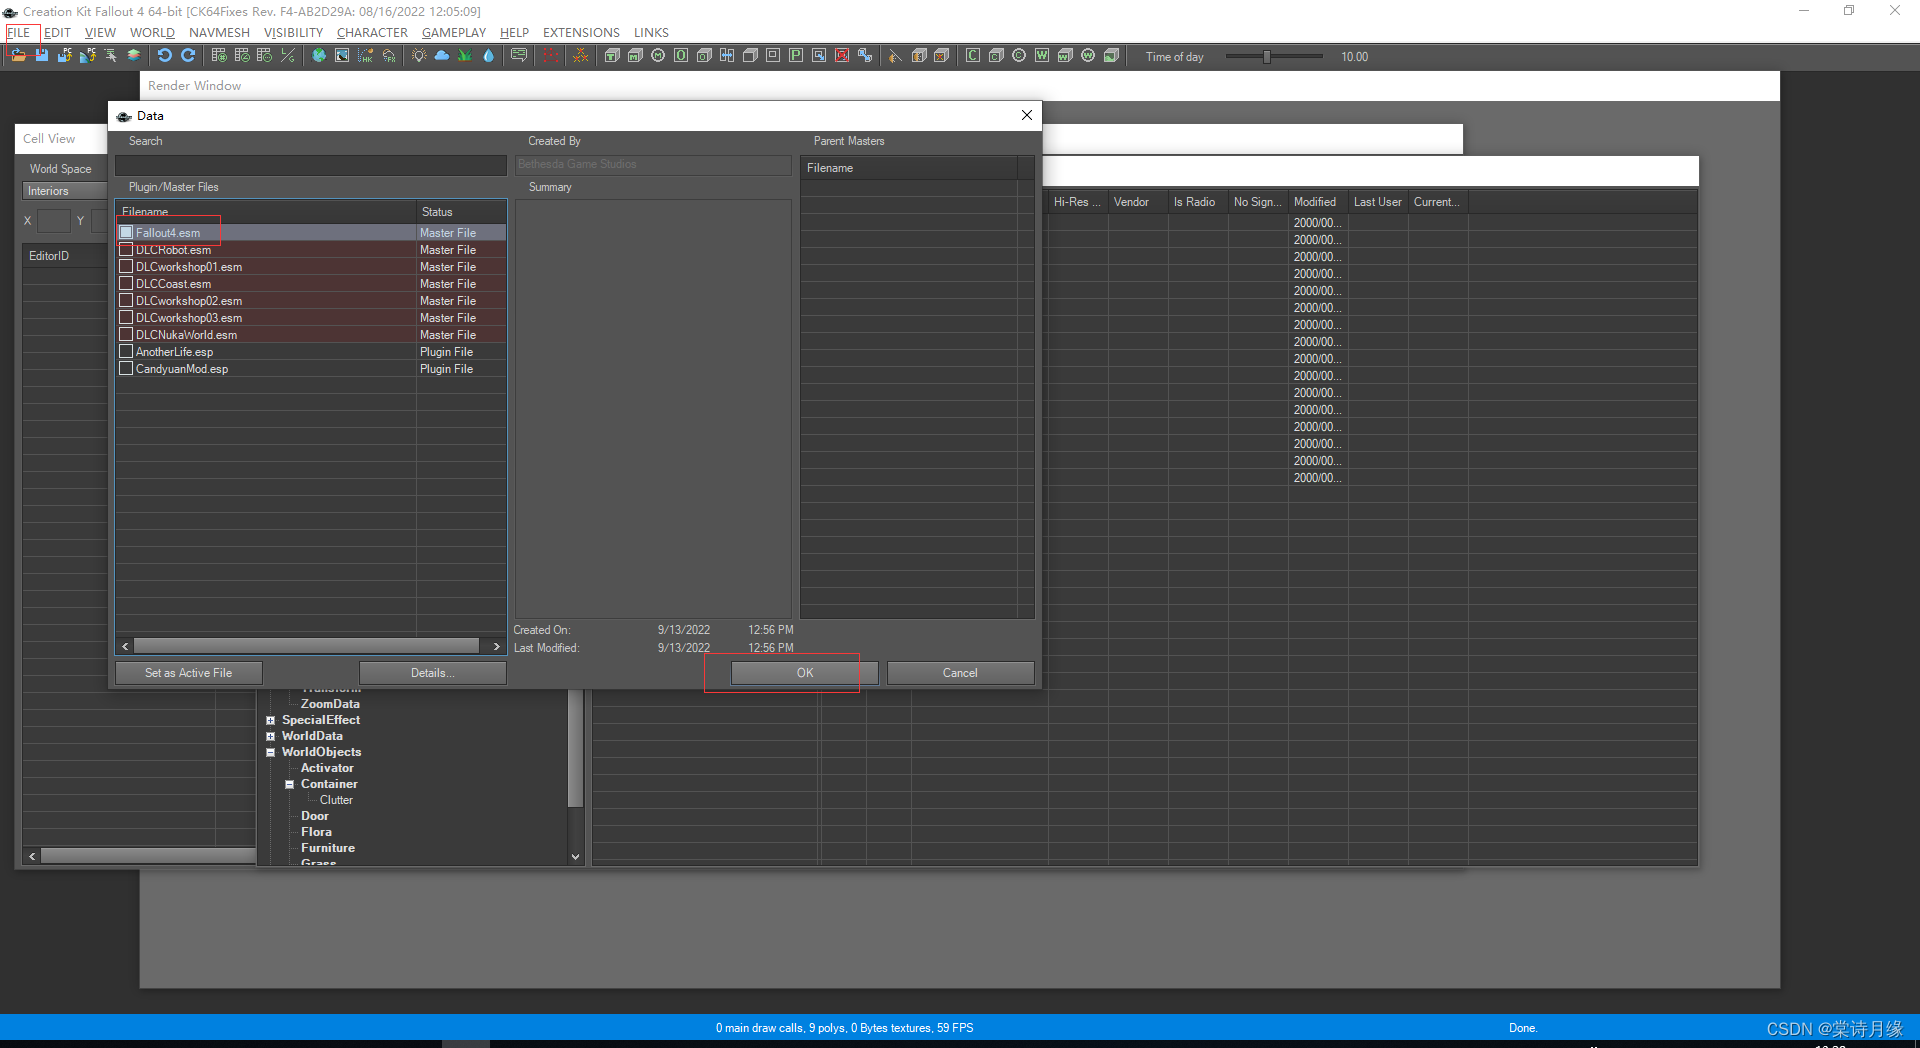Check the Fallout4.esm checkbox
This screenshot has height=1048, width=1920.
click(126, 232)
